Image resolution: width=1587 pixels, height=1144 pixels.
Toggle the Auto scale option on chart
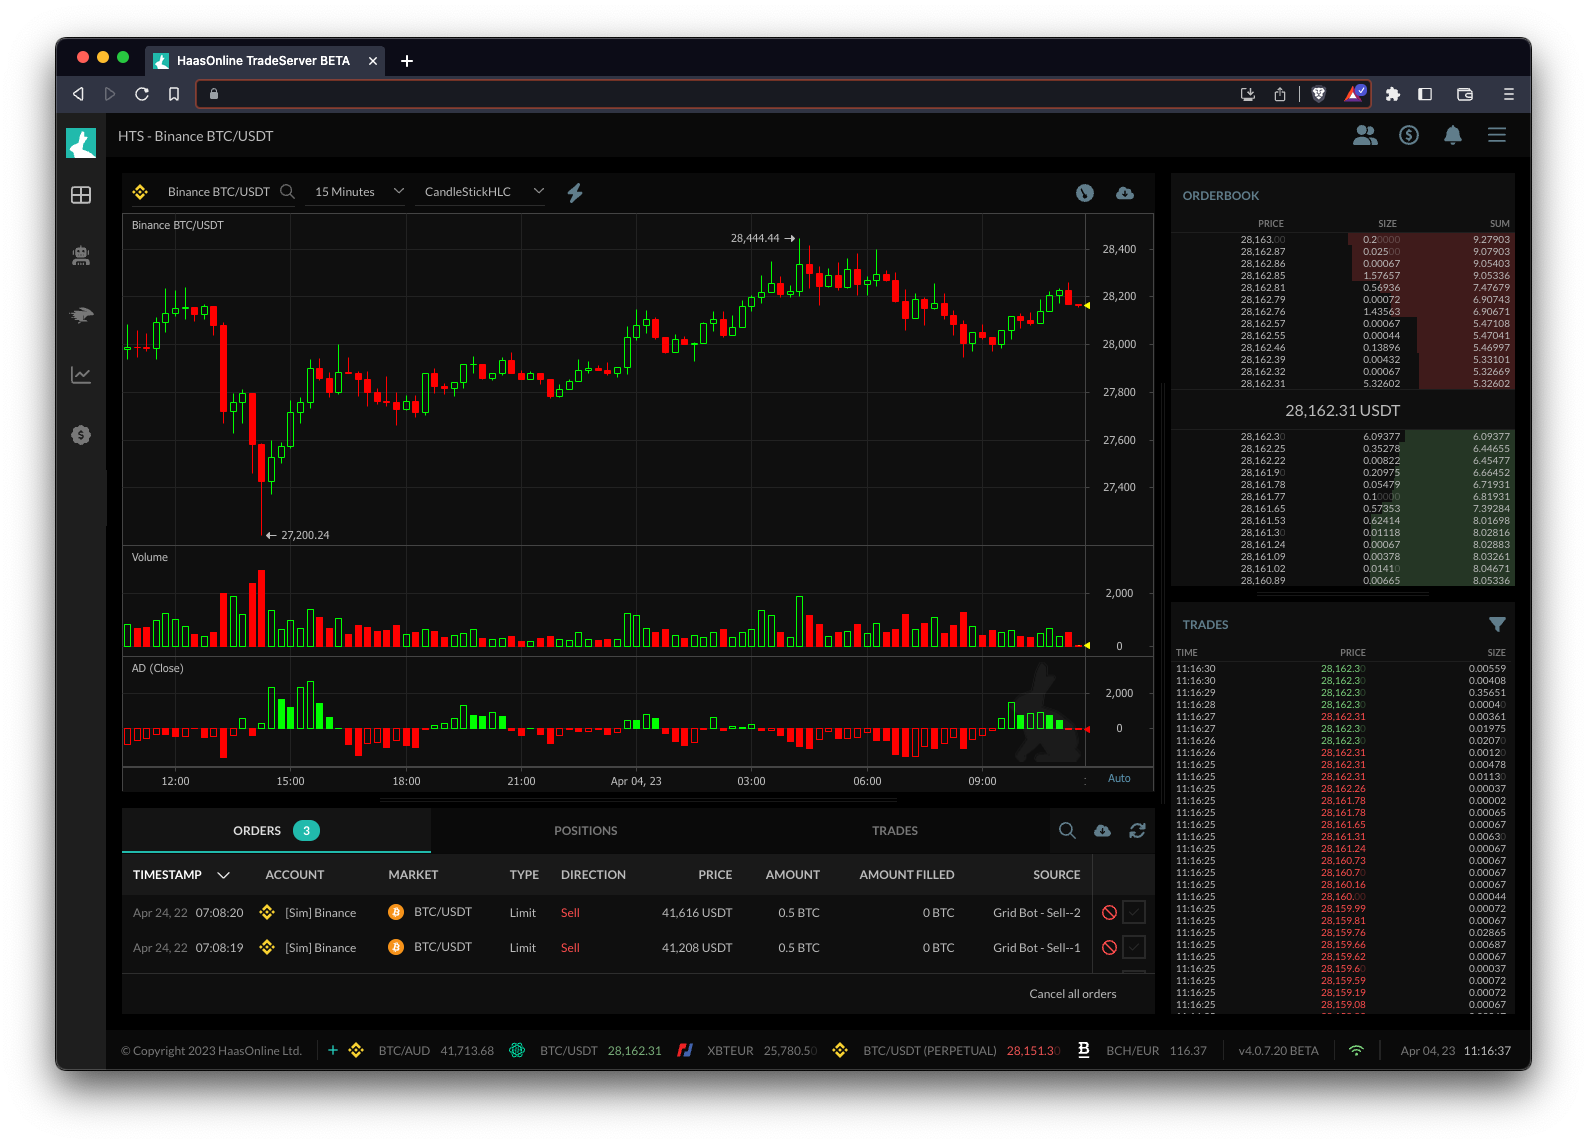[1119, 778]
